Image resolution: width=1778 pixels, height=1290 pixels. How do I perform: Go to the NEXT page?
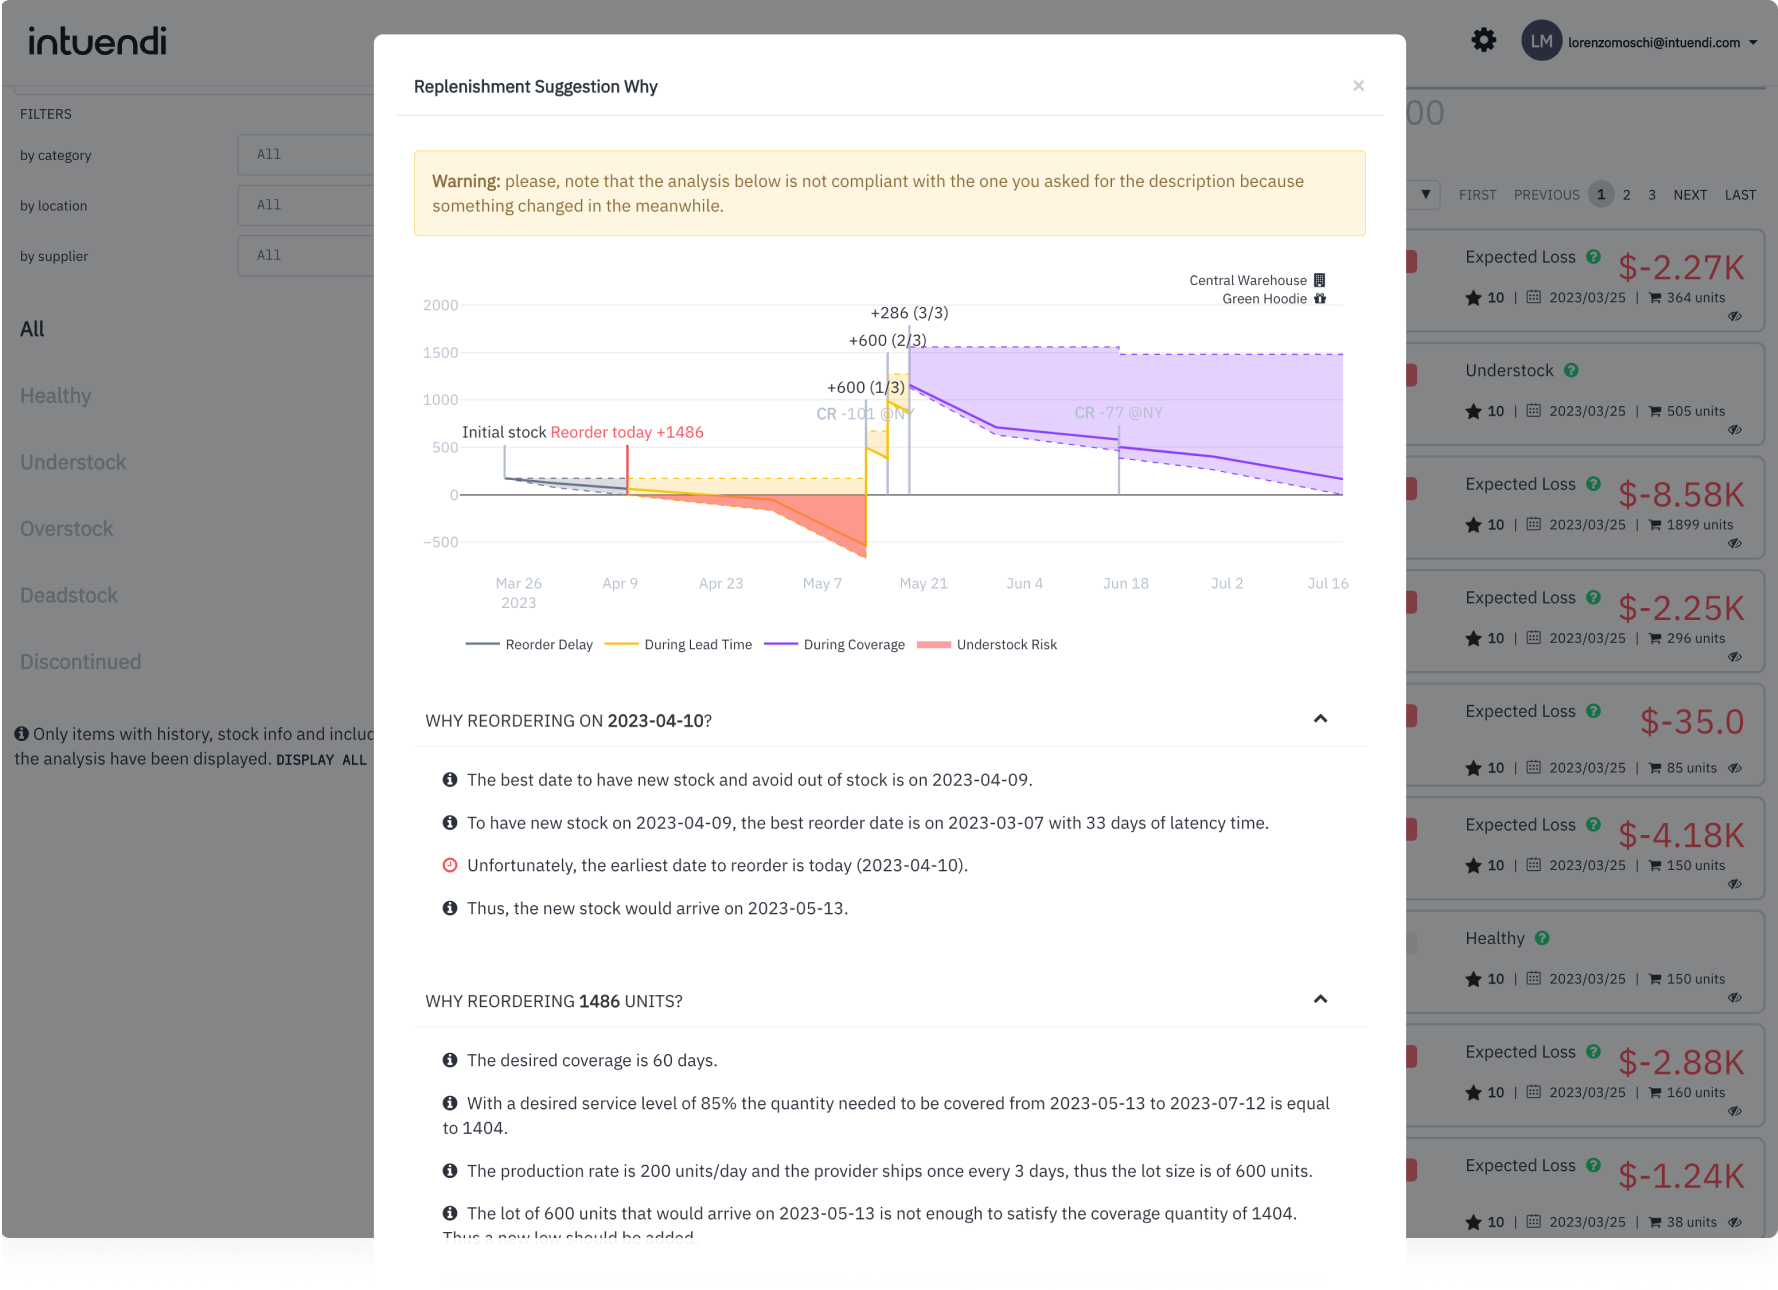1690,195
